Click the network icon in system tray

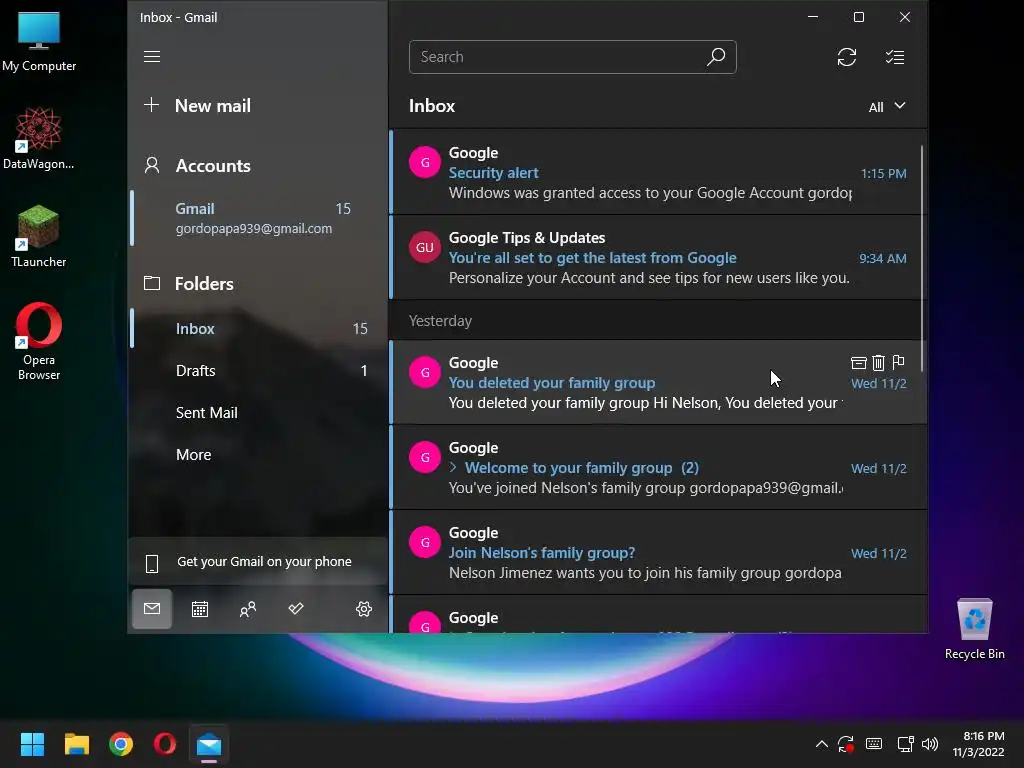(905, 744)
